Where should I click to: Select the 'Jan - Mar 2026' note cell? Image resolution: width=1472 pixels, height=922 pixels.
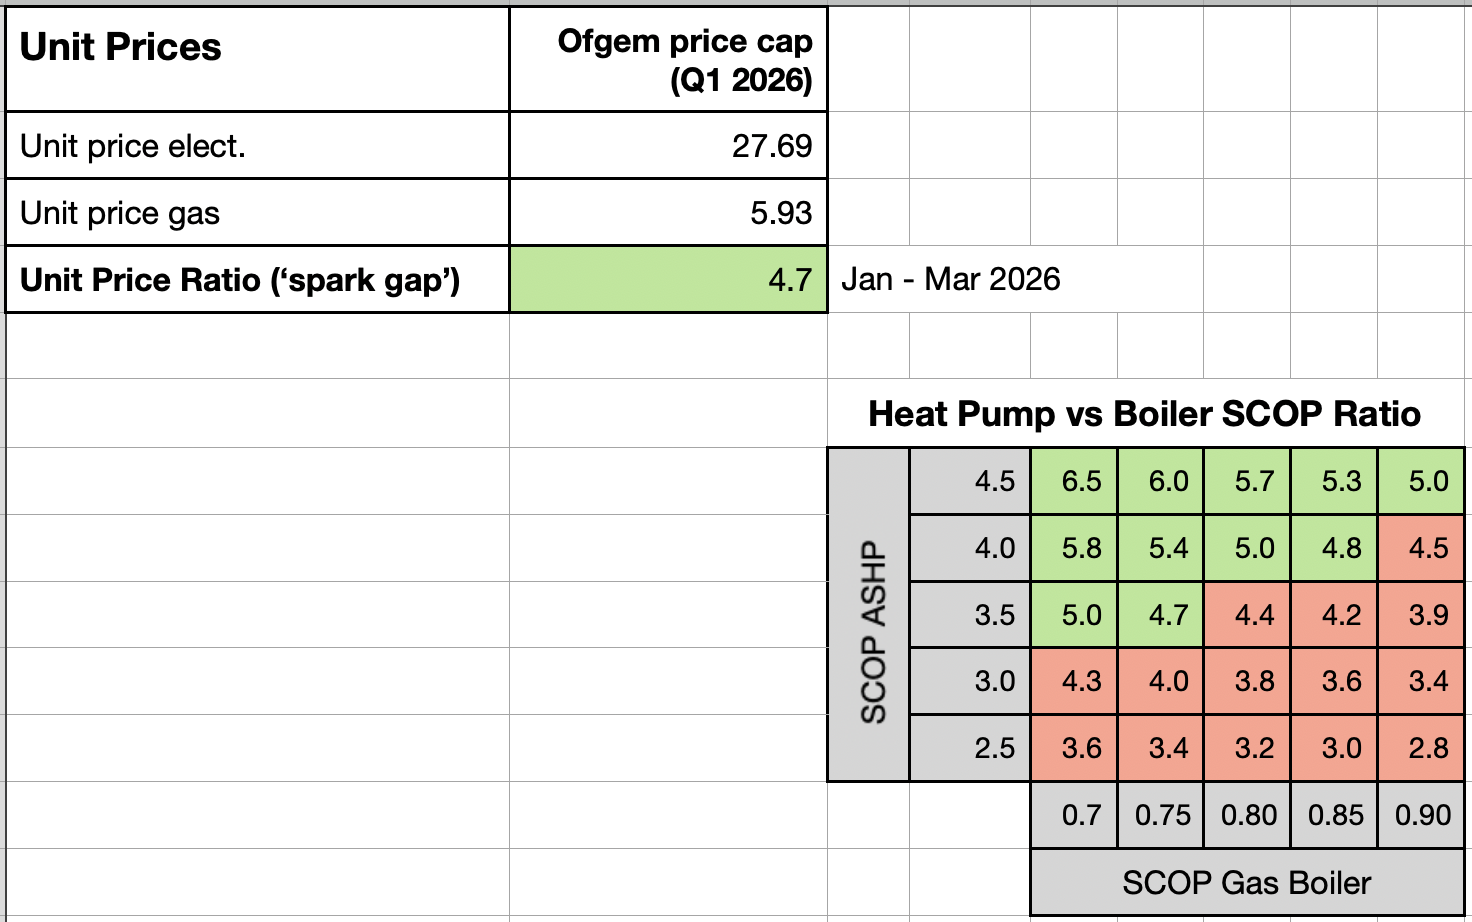point(950,279)
